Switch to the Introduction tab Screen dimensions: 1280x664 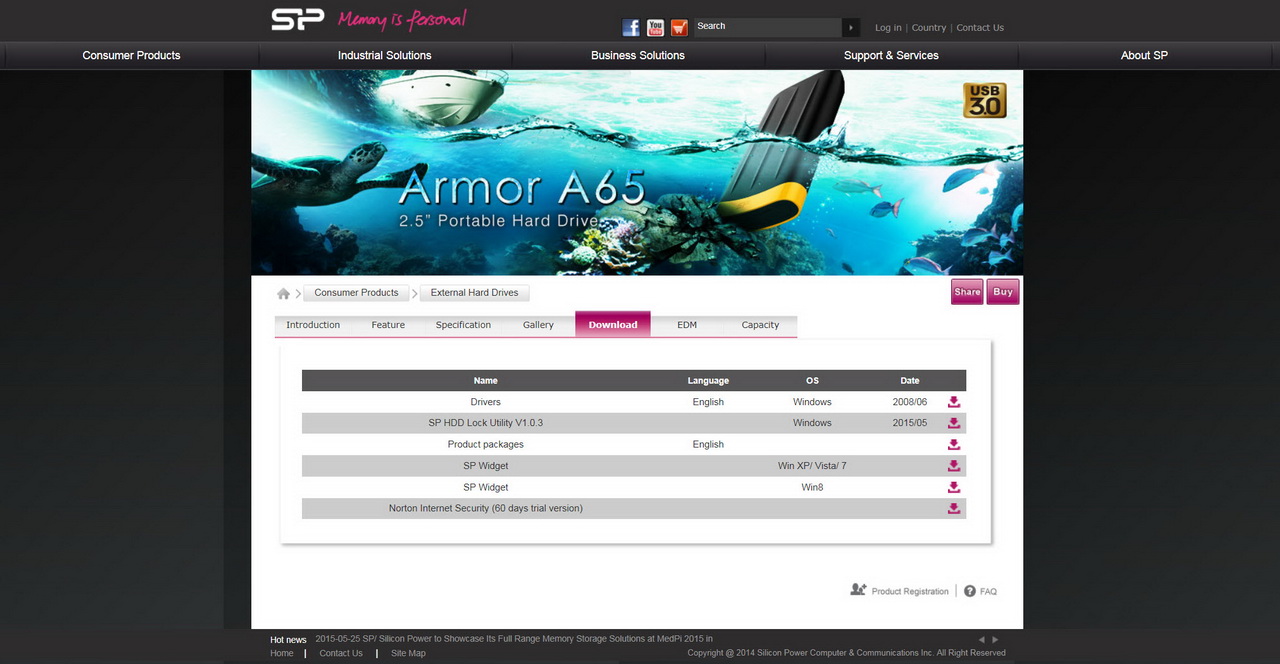click(x=313, y=325)
